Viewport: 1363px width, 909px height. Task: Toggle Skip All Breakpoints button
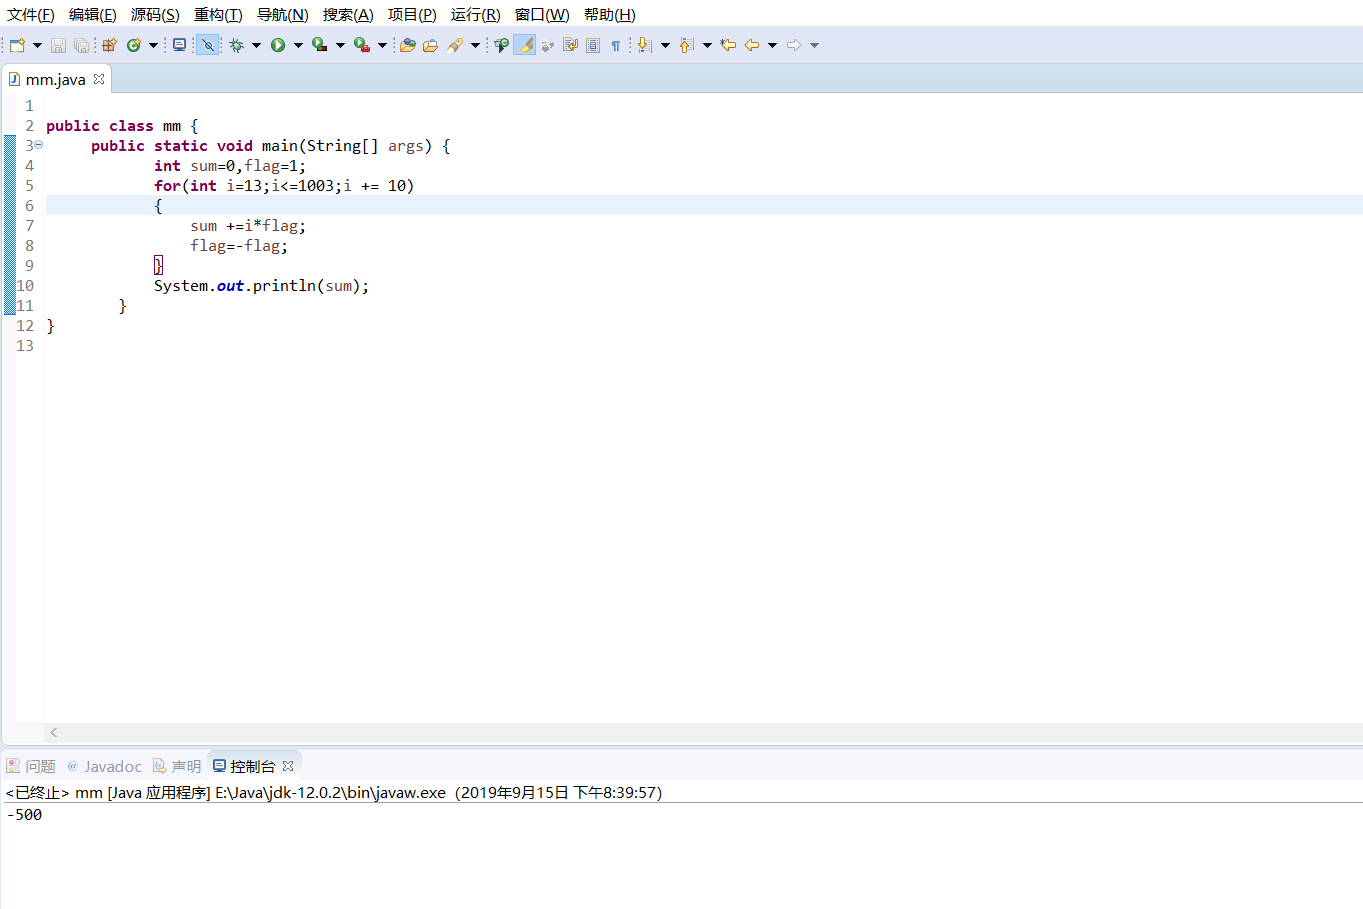208,45
